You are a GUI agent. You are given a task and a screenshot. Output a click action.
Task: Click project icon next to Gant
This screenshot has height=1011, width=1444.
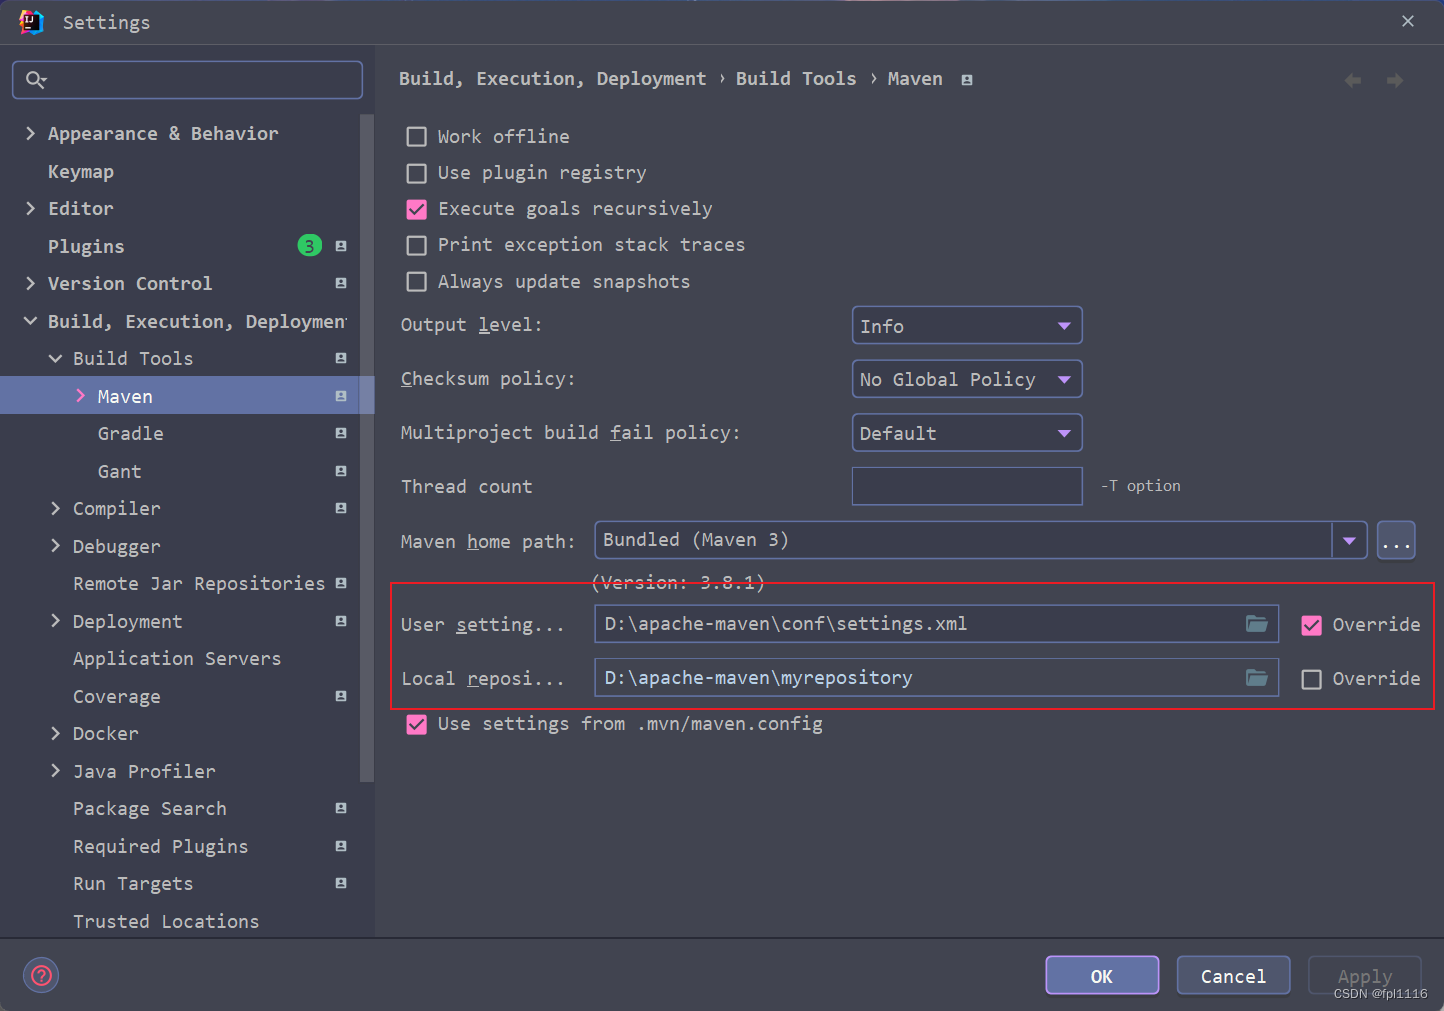[x=341, y=471]
